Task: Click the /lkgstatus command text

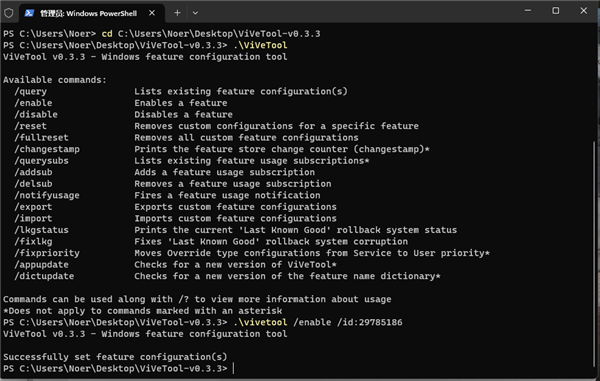Action: [x=41, y=230]
